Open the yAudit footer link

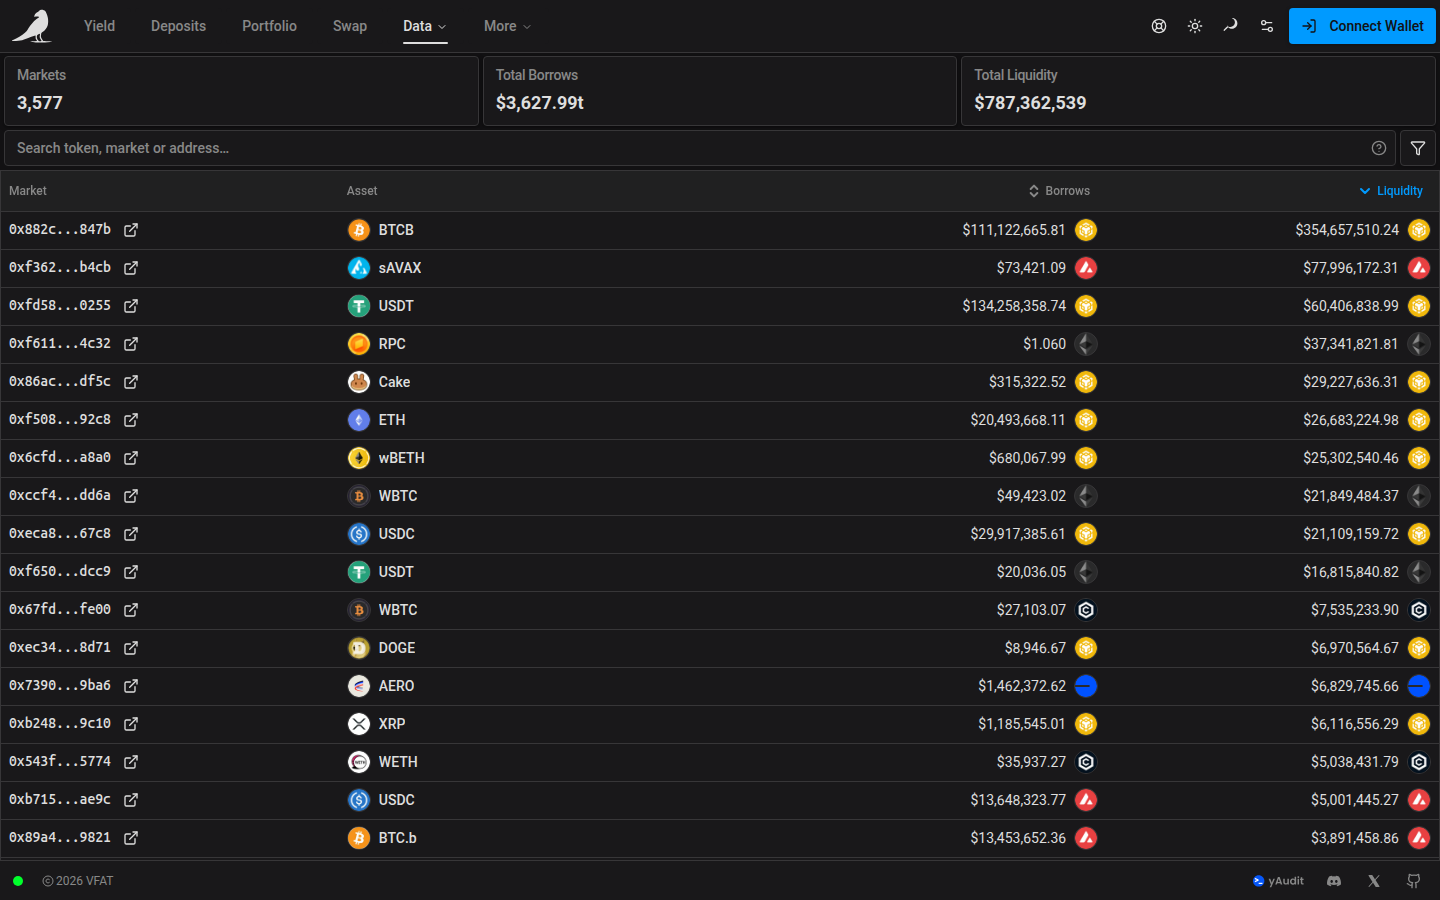coord(1278,881)
